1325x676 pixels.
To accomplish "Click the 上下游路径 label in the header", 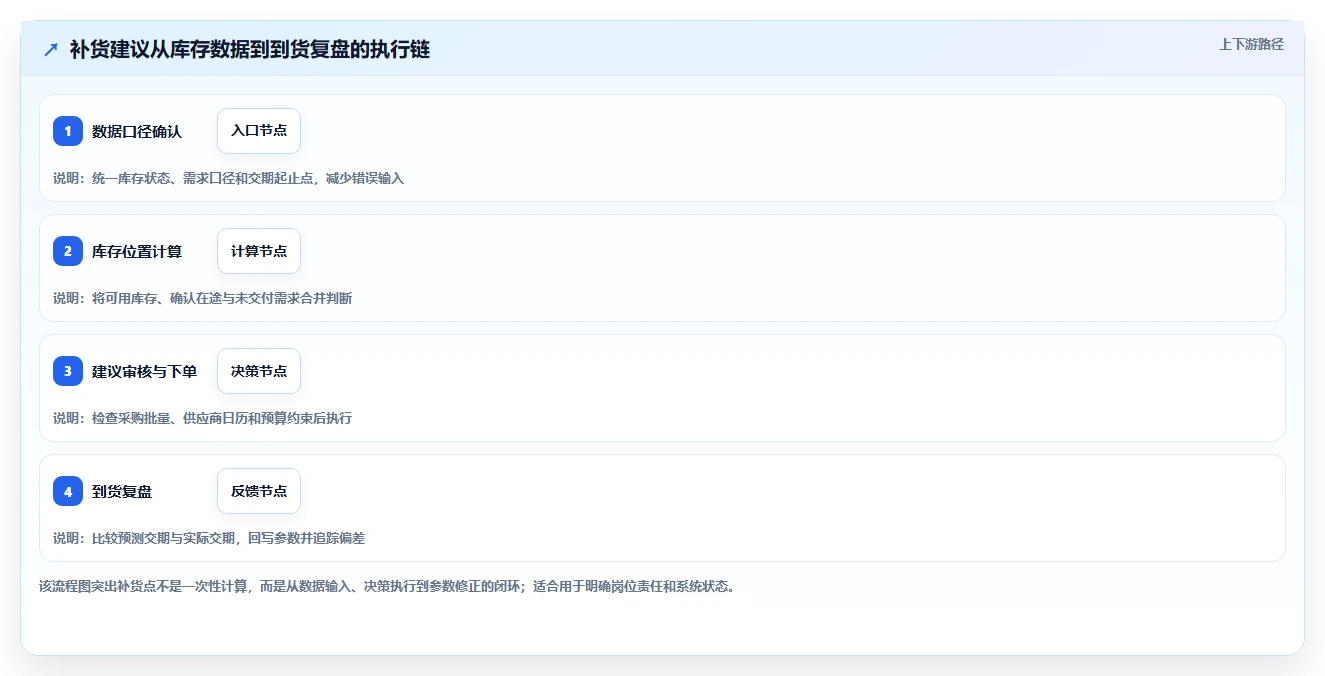I will click(x=1251, y=44).
